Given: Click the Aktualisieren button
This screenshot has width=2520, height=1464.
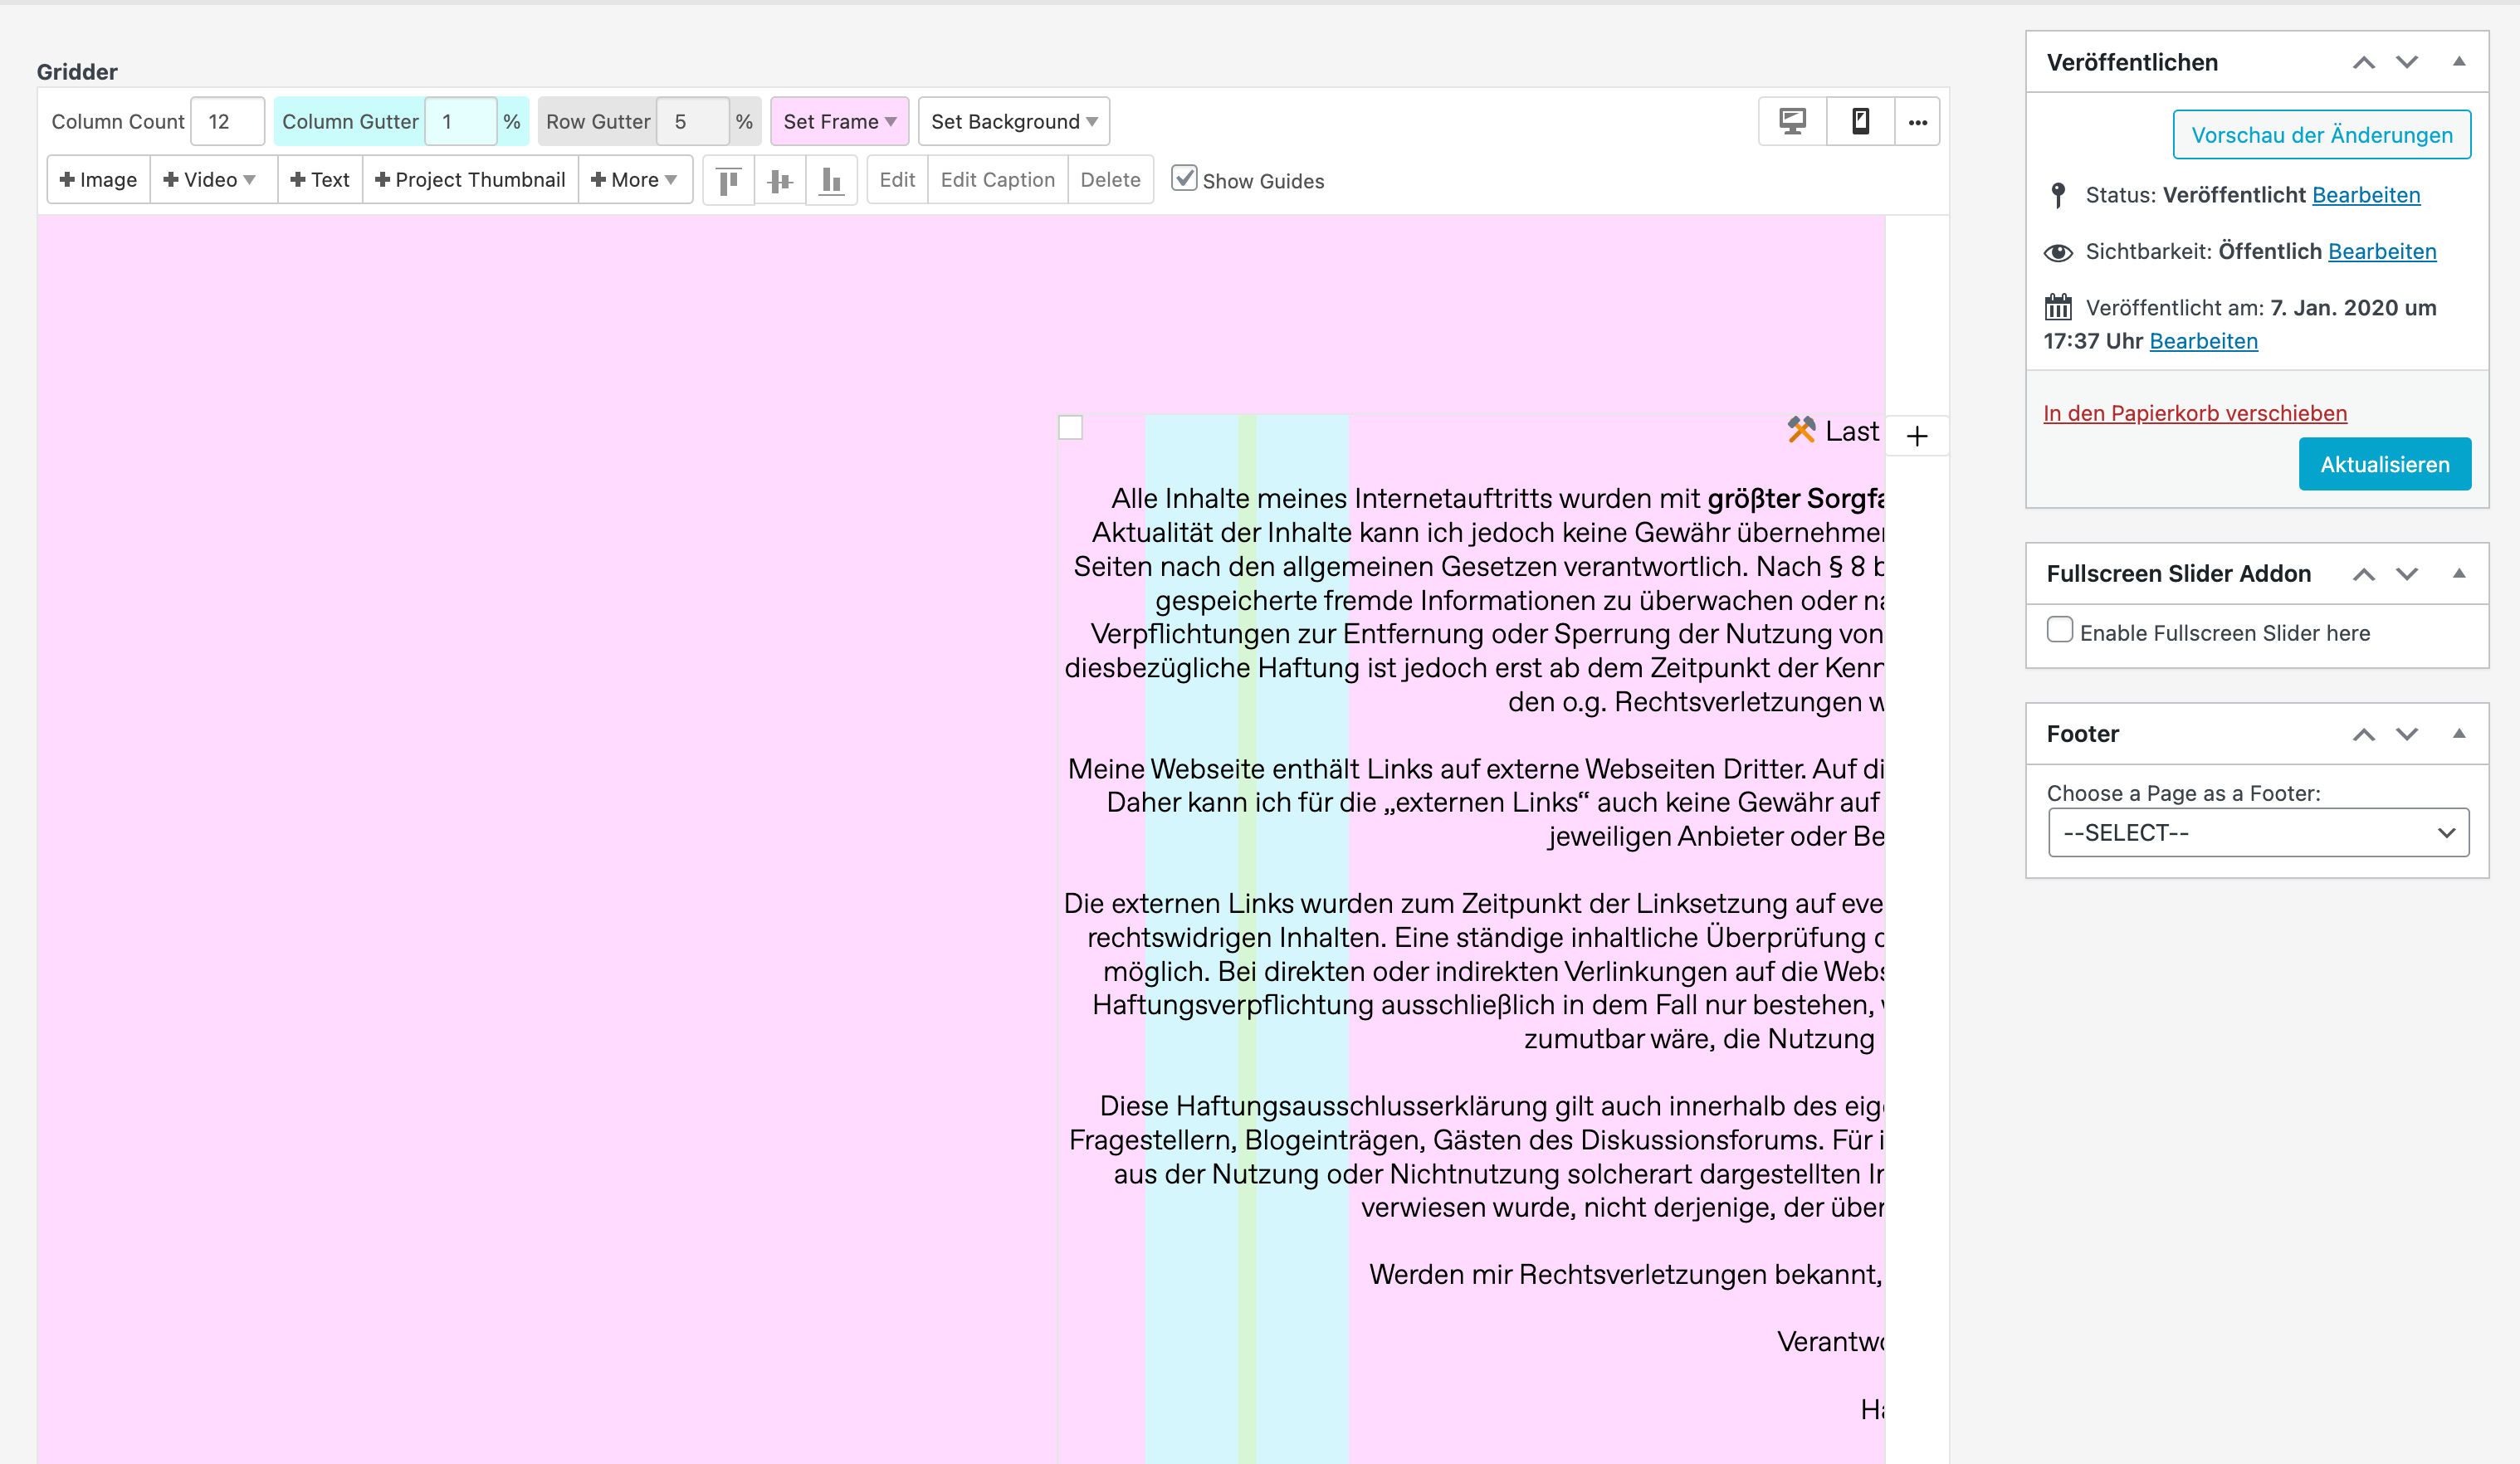Looking at the screenshot, I should pos(2384,464).
